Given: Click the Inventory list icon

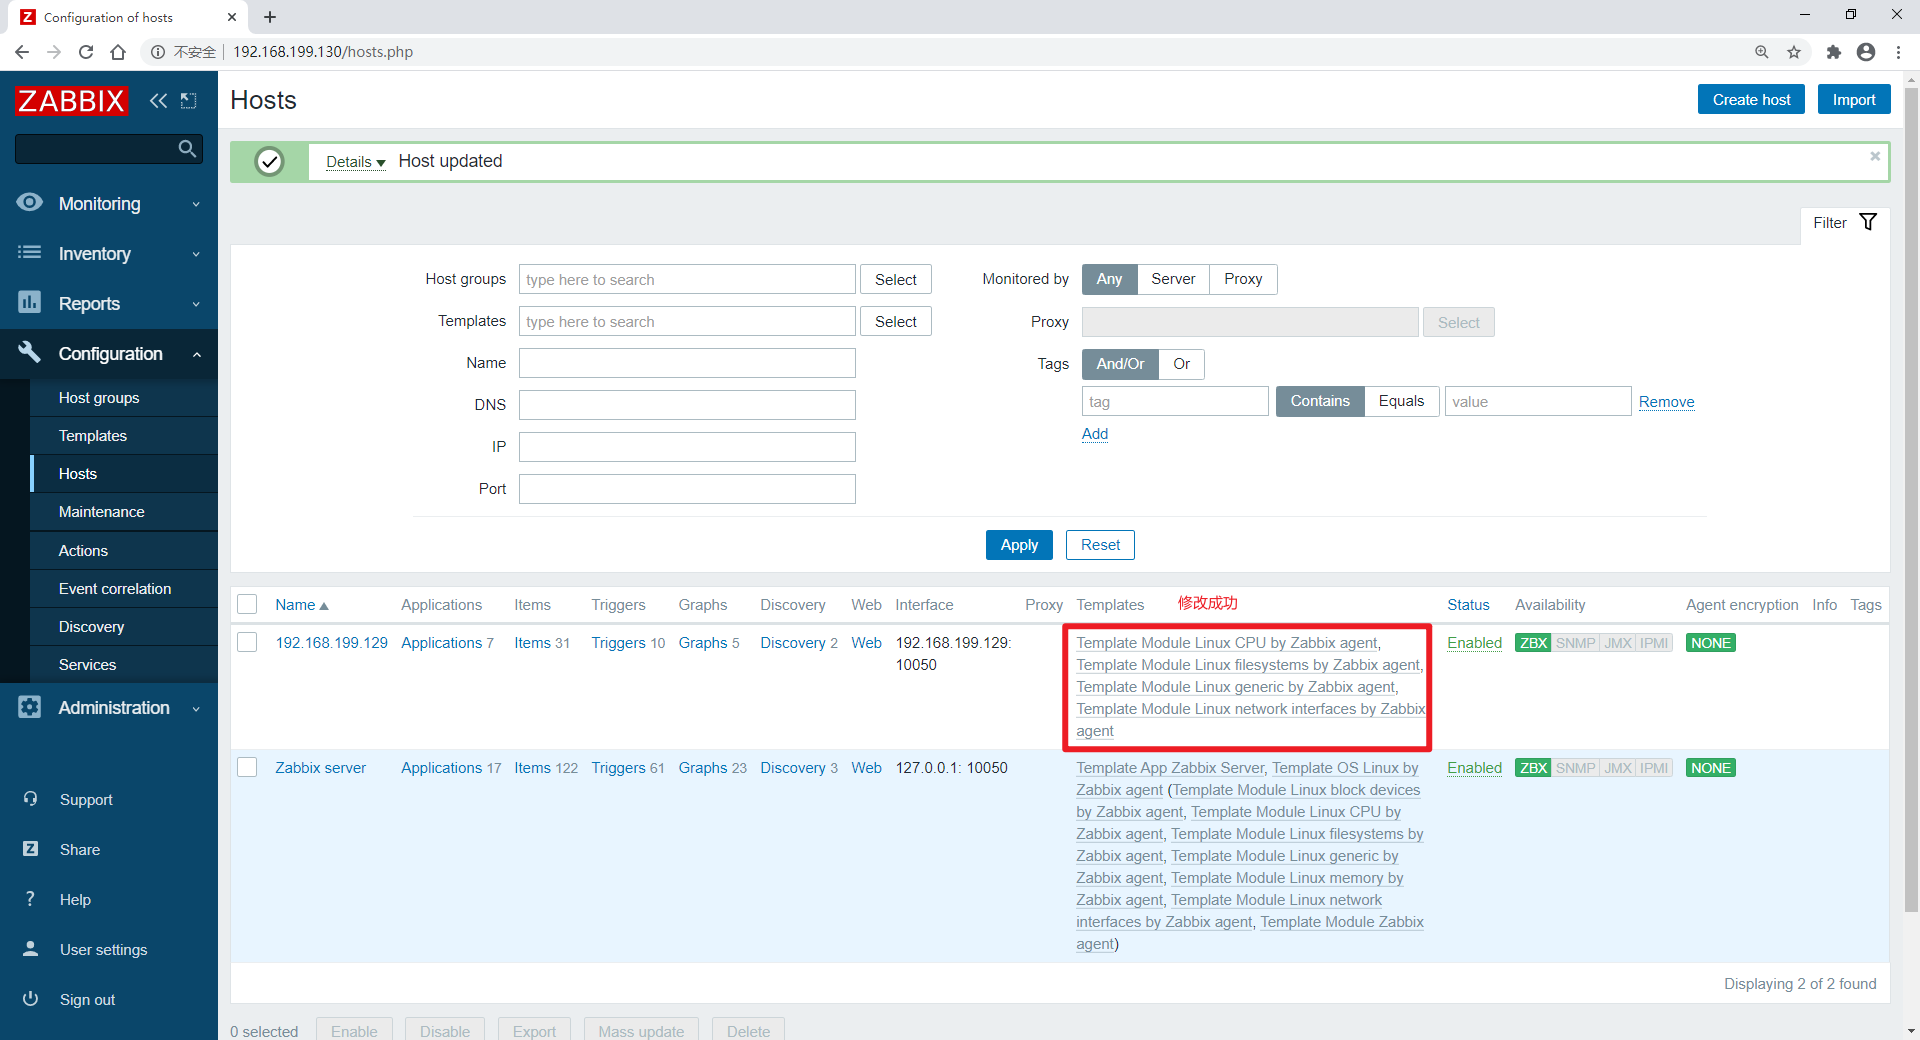Looking at the screenshot, I should (30, 253).
